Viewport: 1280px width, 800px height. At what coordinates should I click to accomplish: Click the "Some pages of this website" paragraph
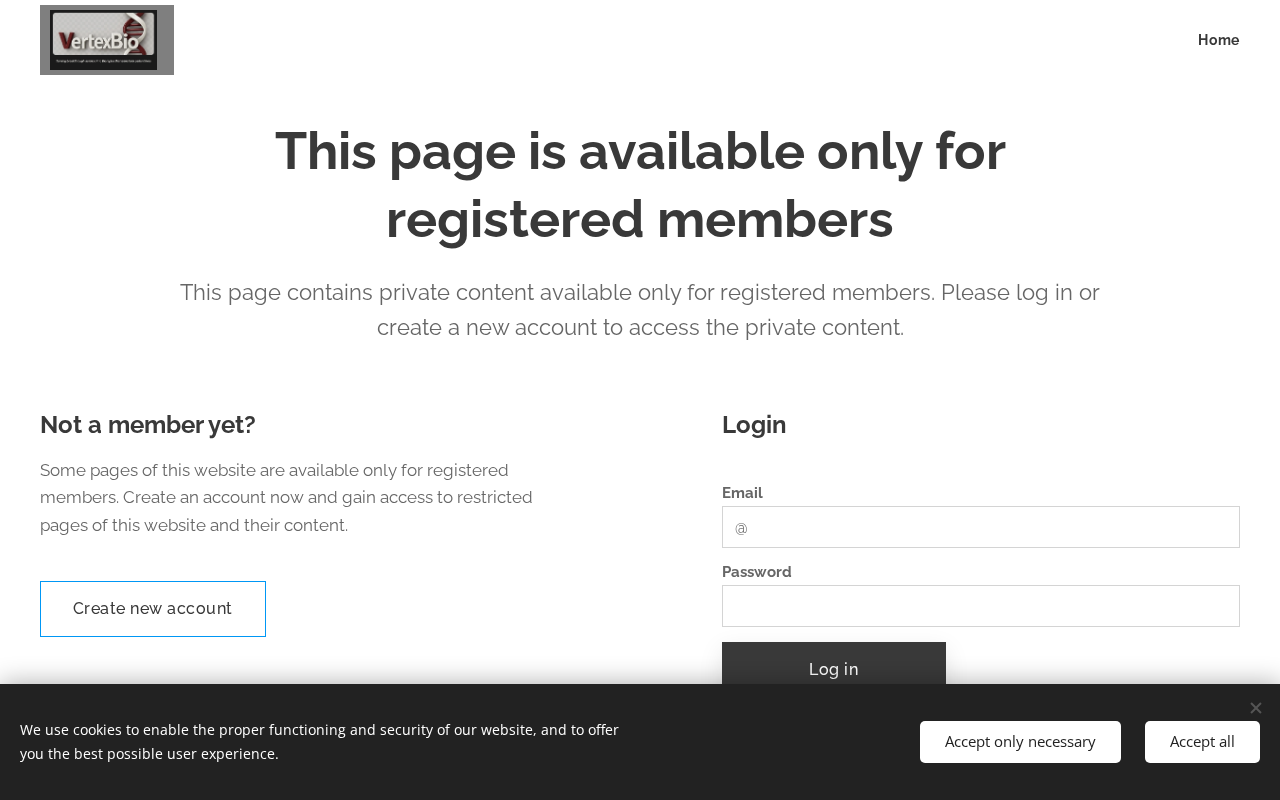tap(286, 497)
